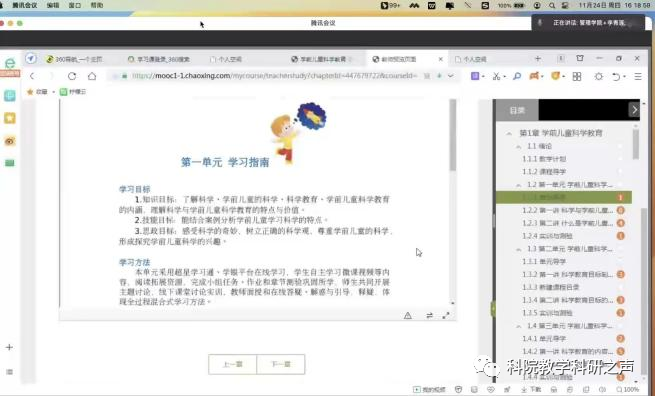Open the four-square apps grid icon
655x396 pixels.
click(577, 76)
